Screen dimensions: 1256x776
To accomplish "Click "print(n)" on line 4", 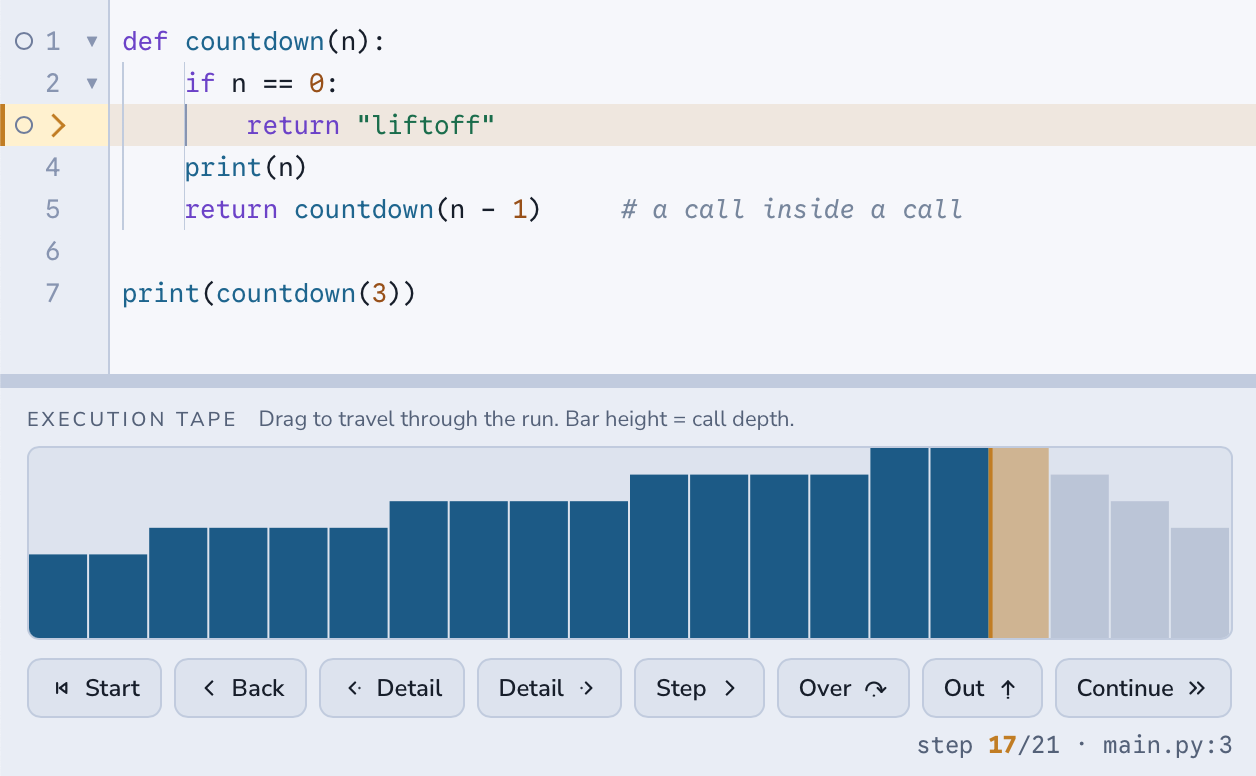I will tap(245, 167).
